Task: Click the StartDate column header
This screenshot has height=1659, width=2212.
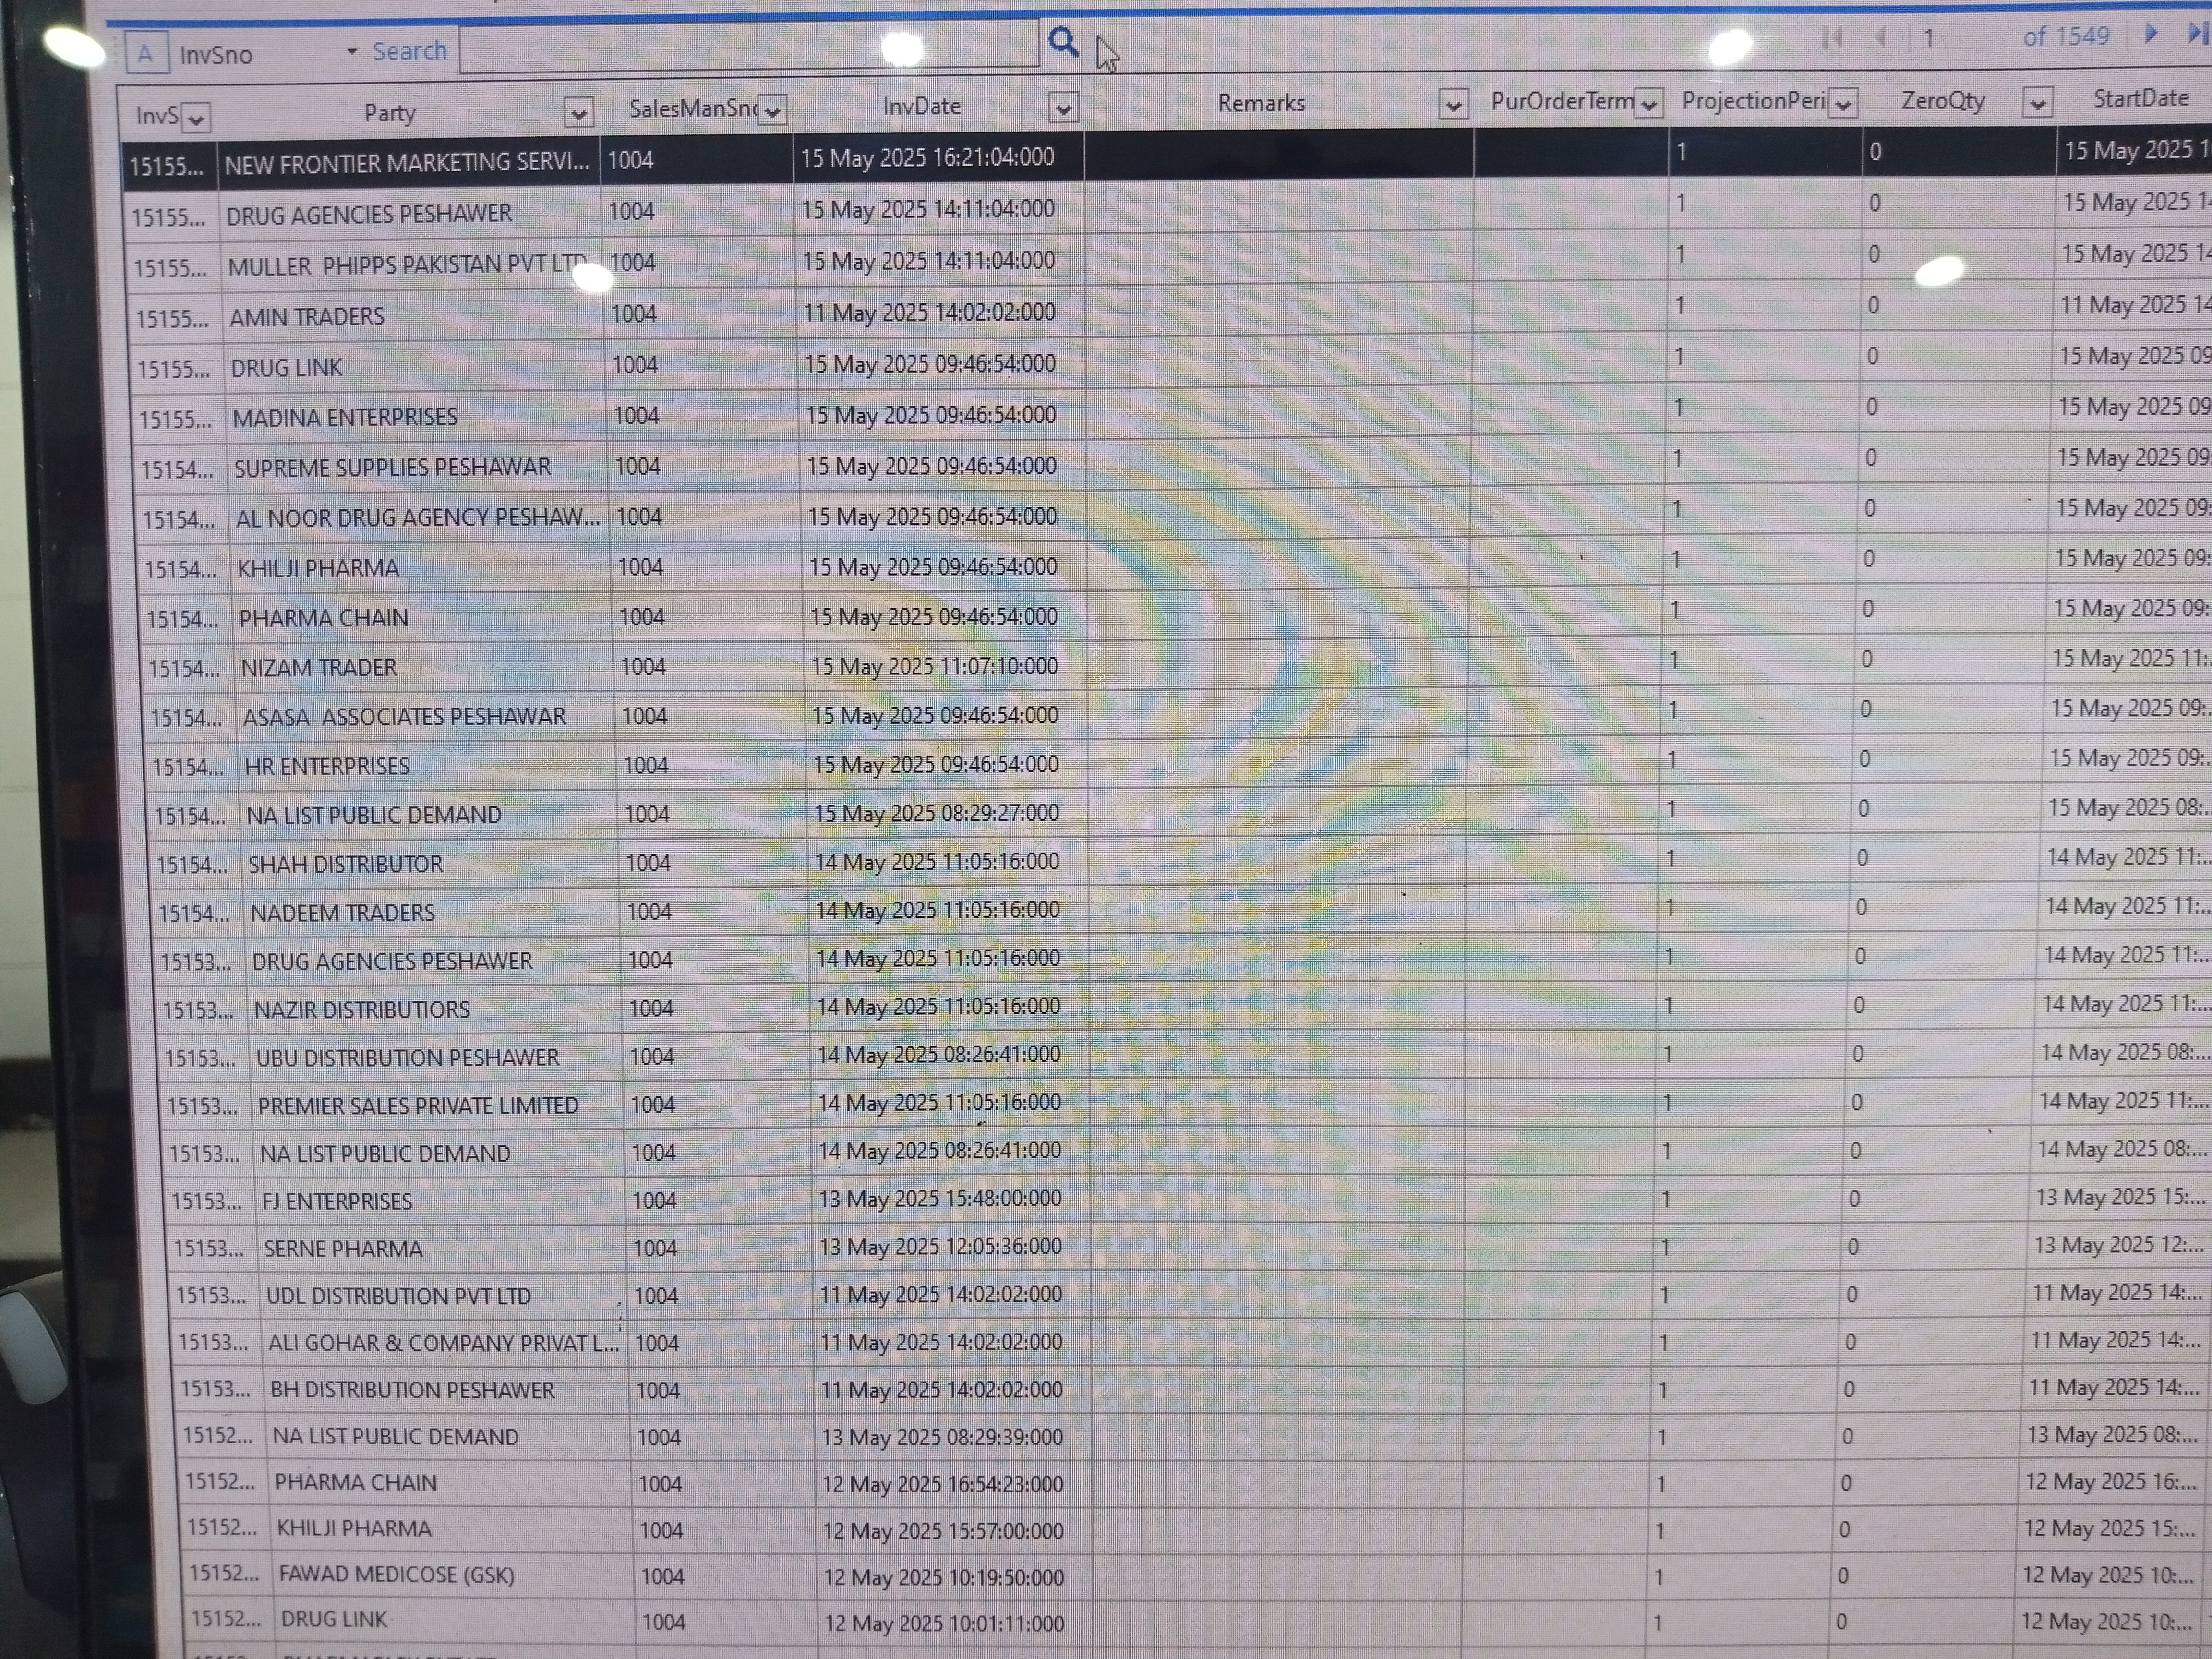Action: 2140,98
